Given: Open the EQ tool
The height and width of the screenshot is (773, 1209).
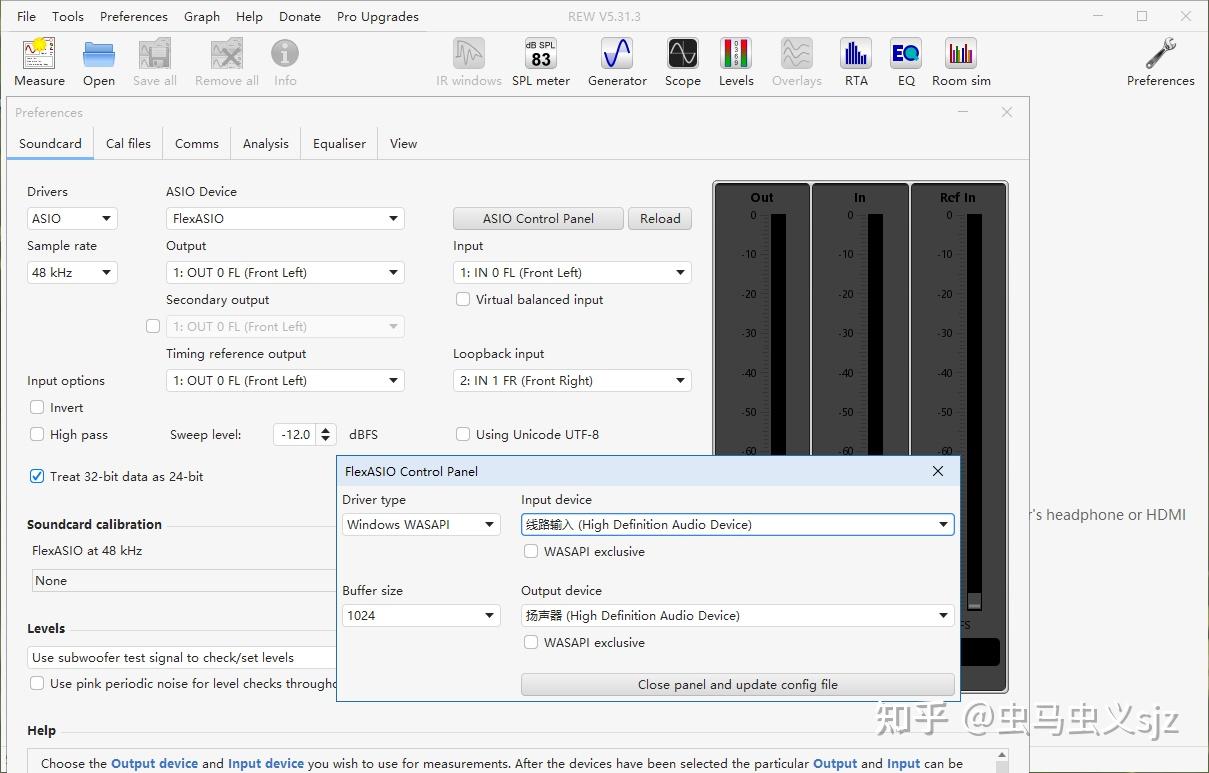Looking at the screenshot, I should tap(906, 62).
